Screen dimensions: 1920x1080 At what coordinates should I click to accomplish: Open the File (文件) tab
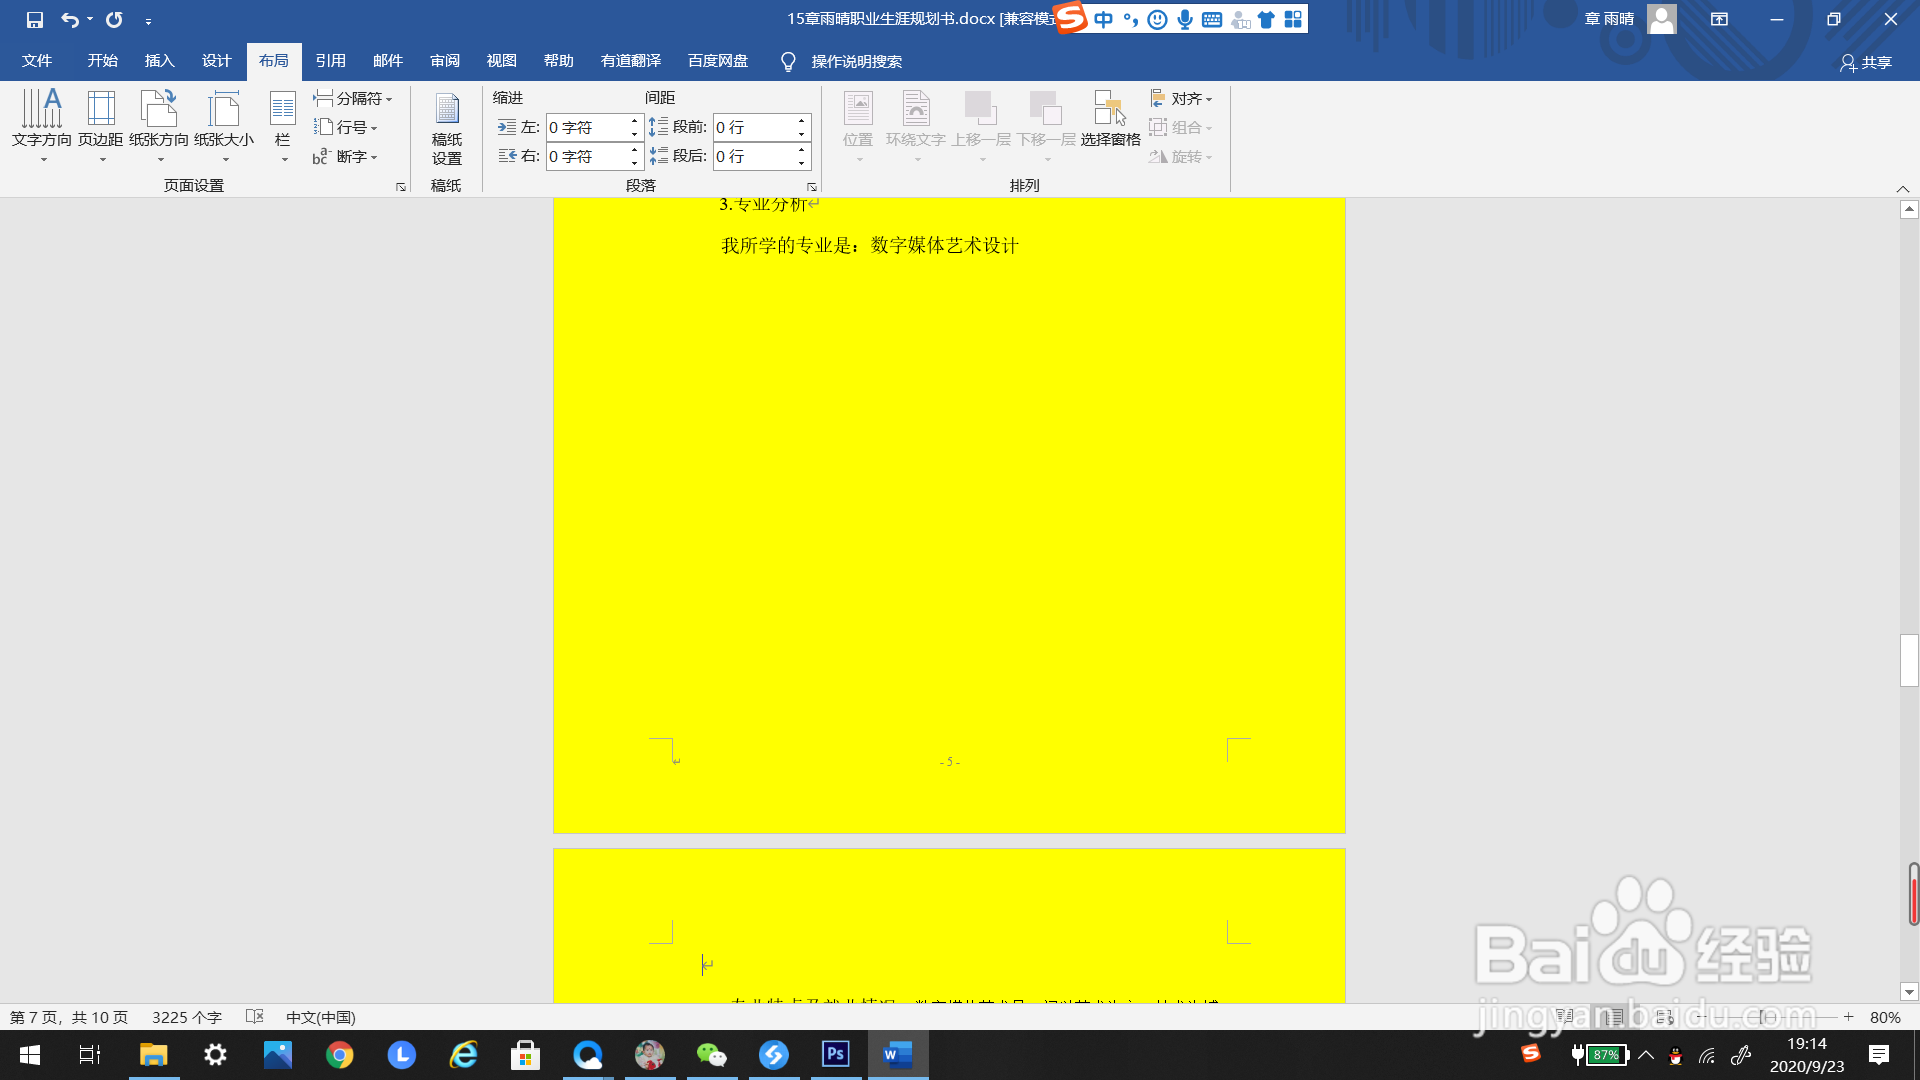click(37, 61)
